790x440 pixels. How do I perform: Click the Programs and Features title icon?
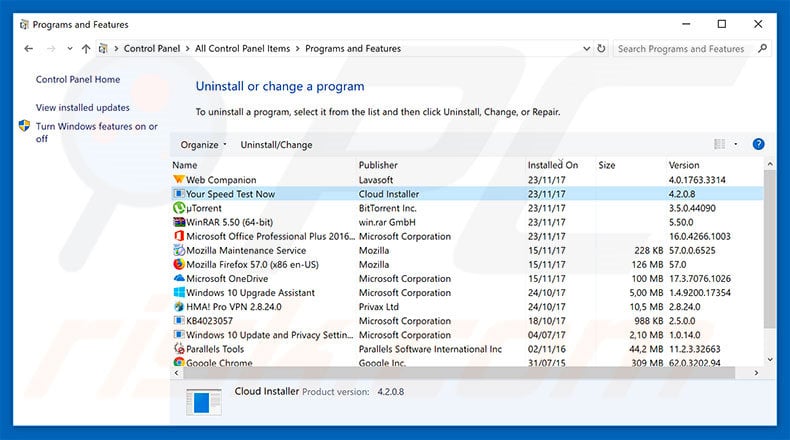(24, 24)
